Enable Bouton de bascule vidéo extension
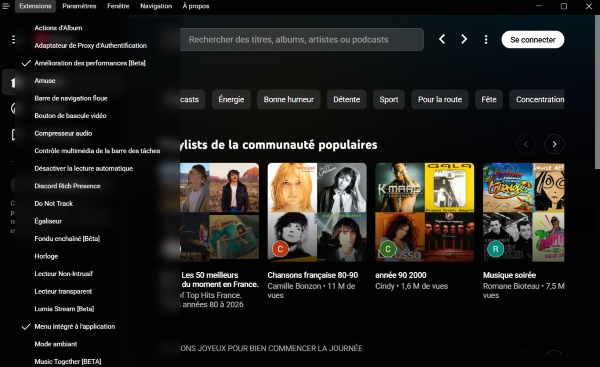 (x=70, y=116)
